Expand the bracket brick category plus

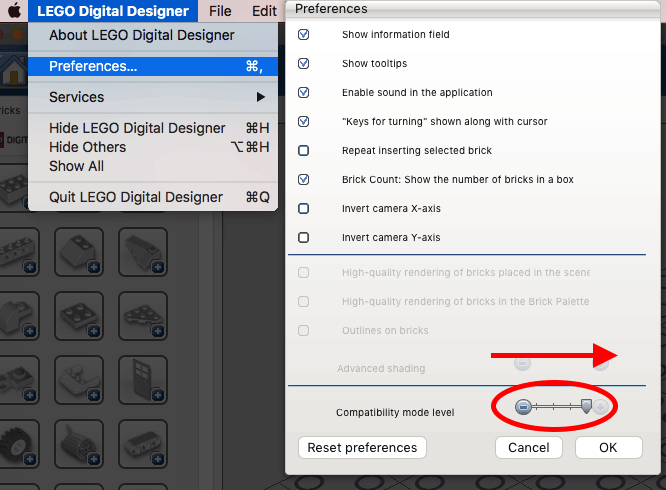coord(94,395)
